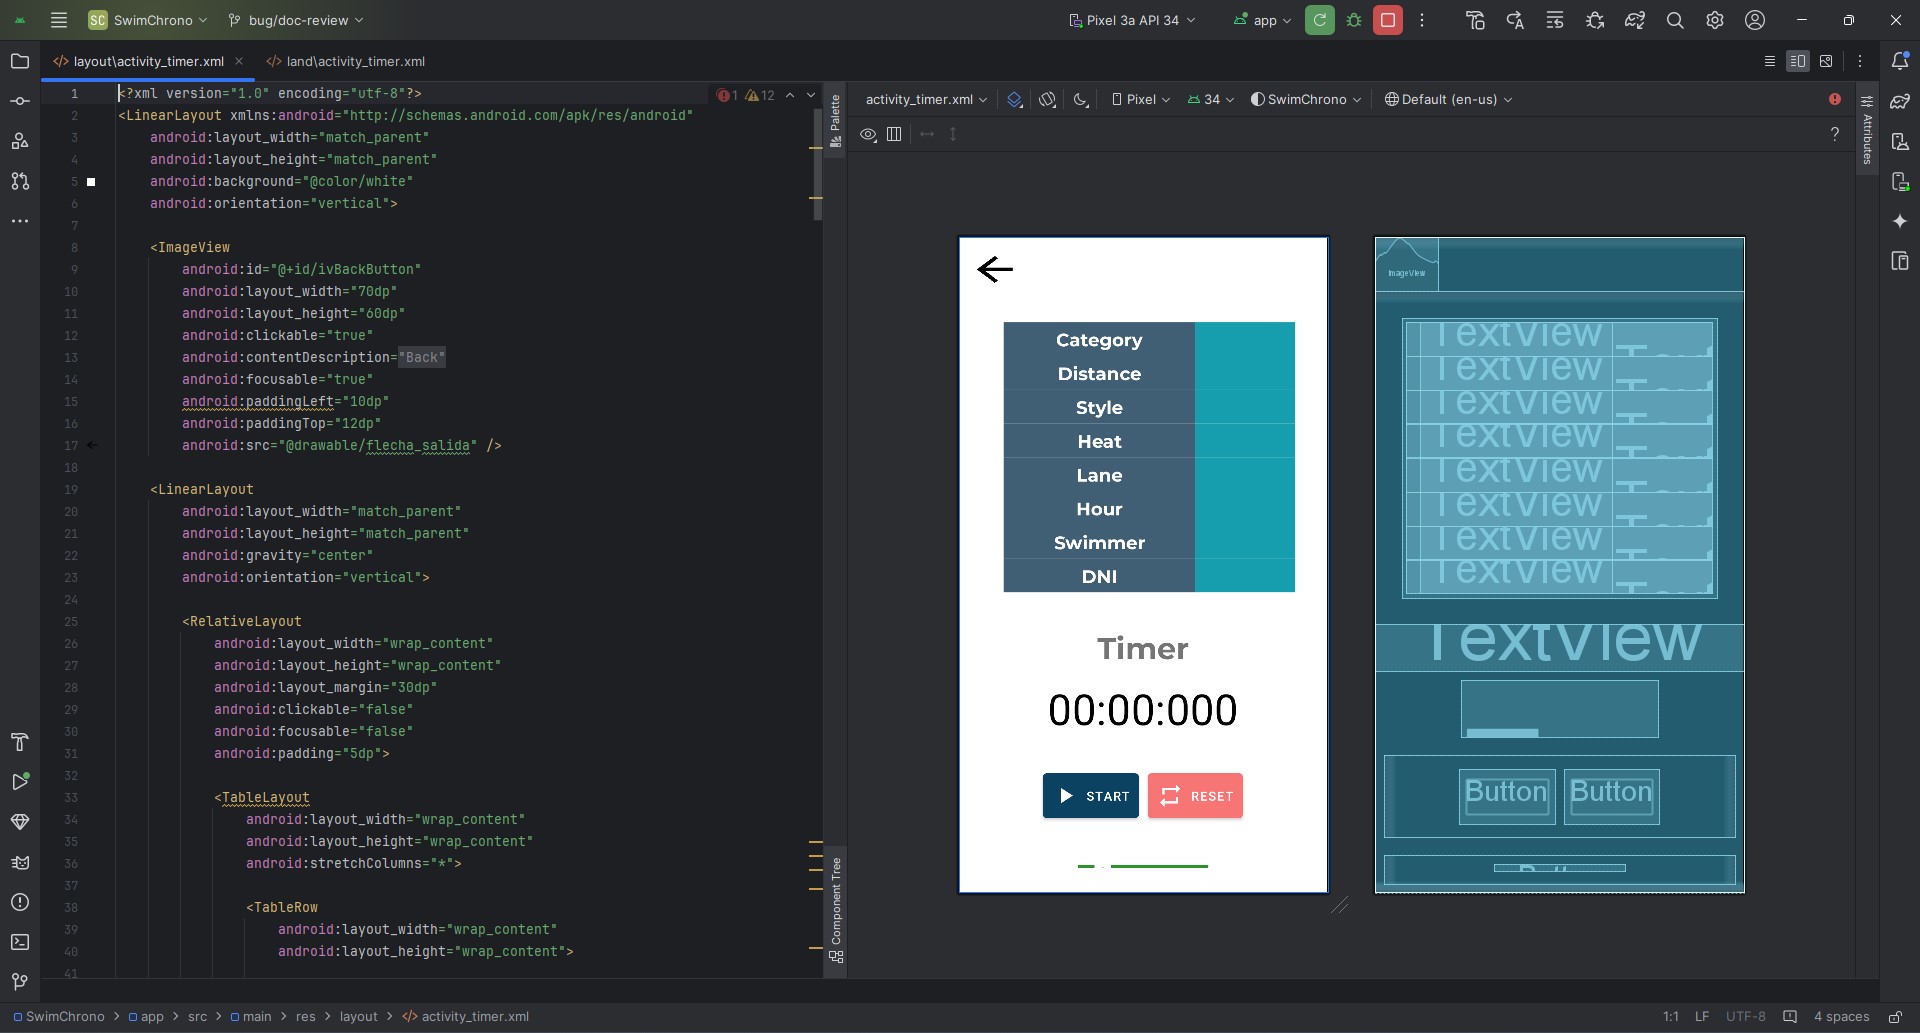Open the main hamburger menu
This screenshot has width=1920, height=1033.
tap(59, 20)
